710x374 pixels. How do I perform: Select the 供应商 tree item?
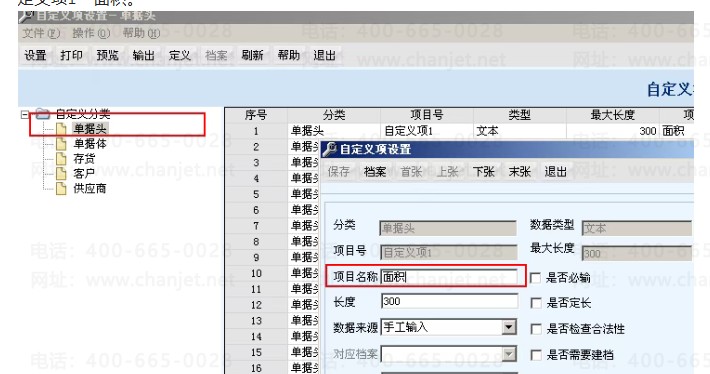point(90,188)
